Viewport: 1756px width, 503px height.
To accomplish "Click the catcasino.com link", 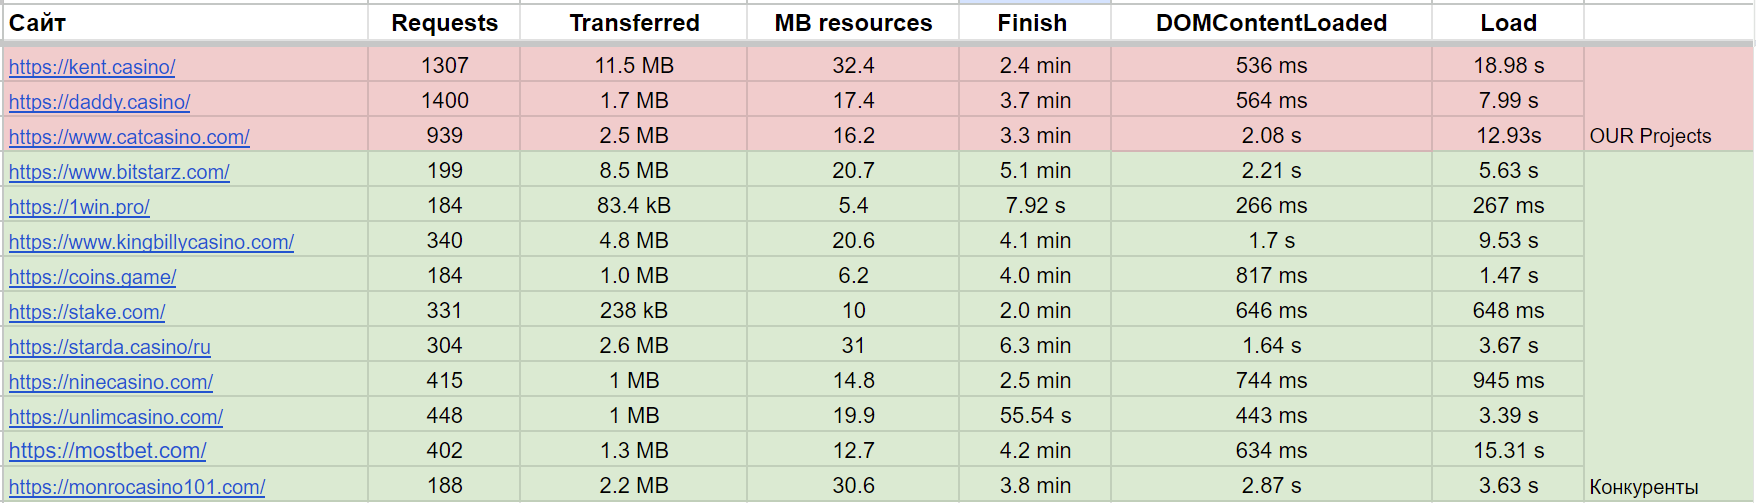I will [129, 137].
